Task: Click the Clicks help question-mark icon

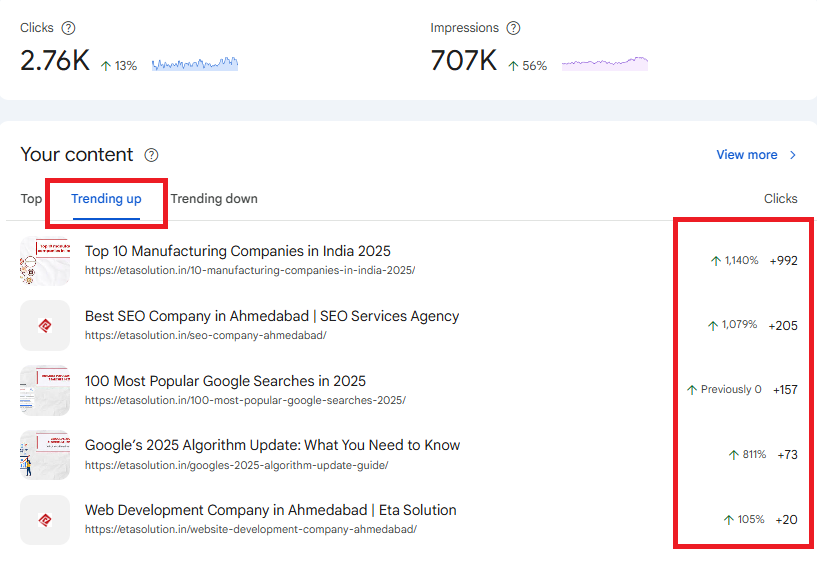Action: coord(68,28)
